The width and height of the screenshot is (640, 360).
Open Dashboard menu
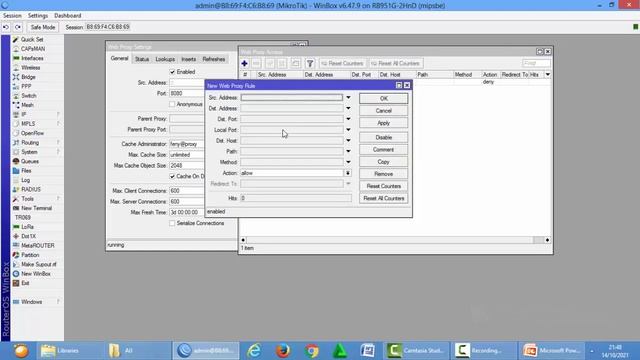click(67, 16)
